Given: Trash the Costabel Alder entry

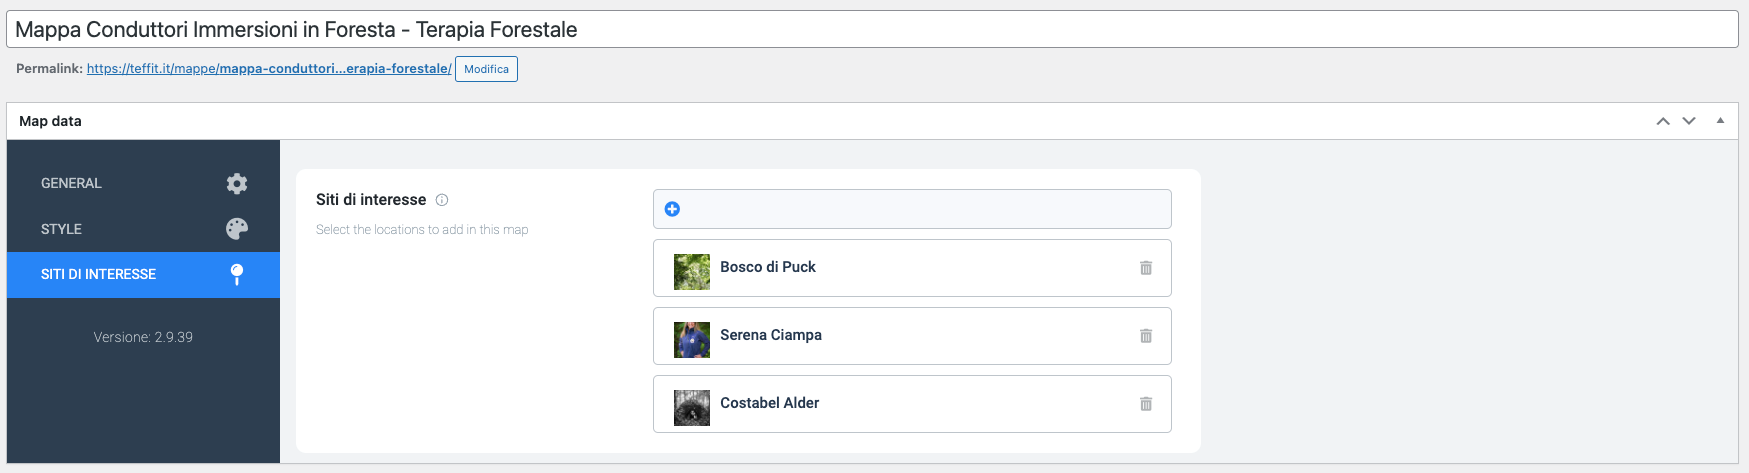Looking at the screenshot, I should 1146,404.
